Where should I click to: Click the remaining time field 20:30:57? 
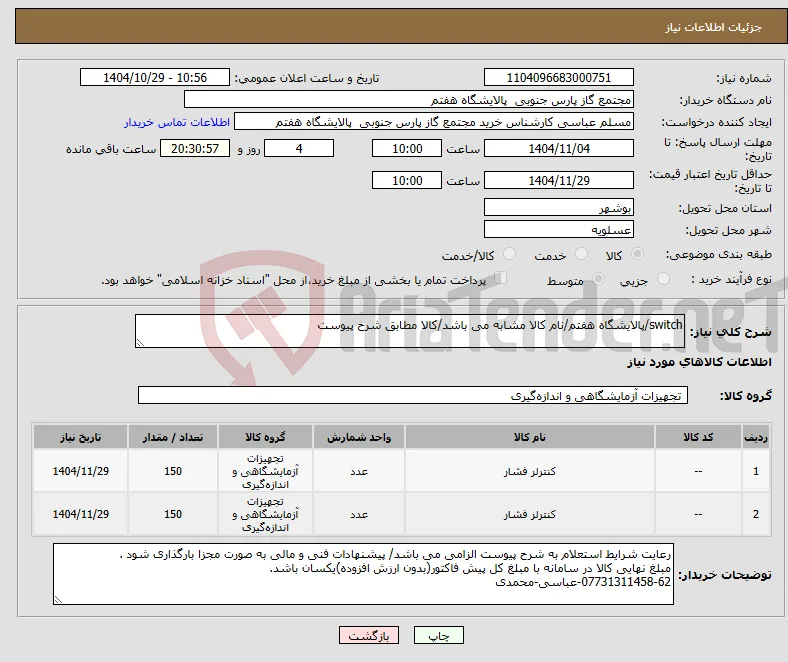coord(194,148)
